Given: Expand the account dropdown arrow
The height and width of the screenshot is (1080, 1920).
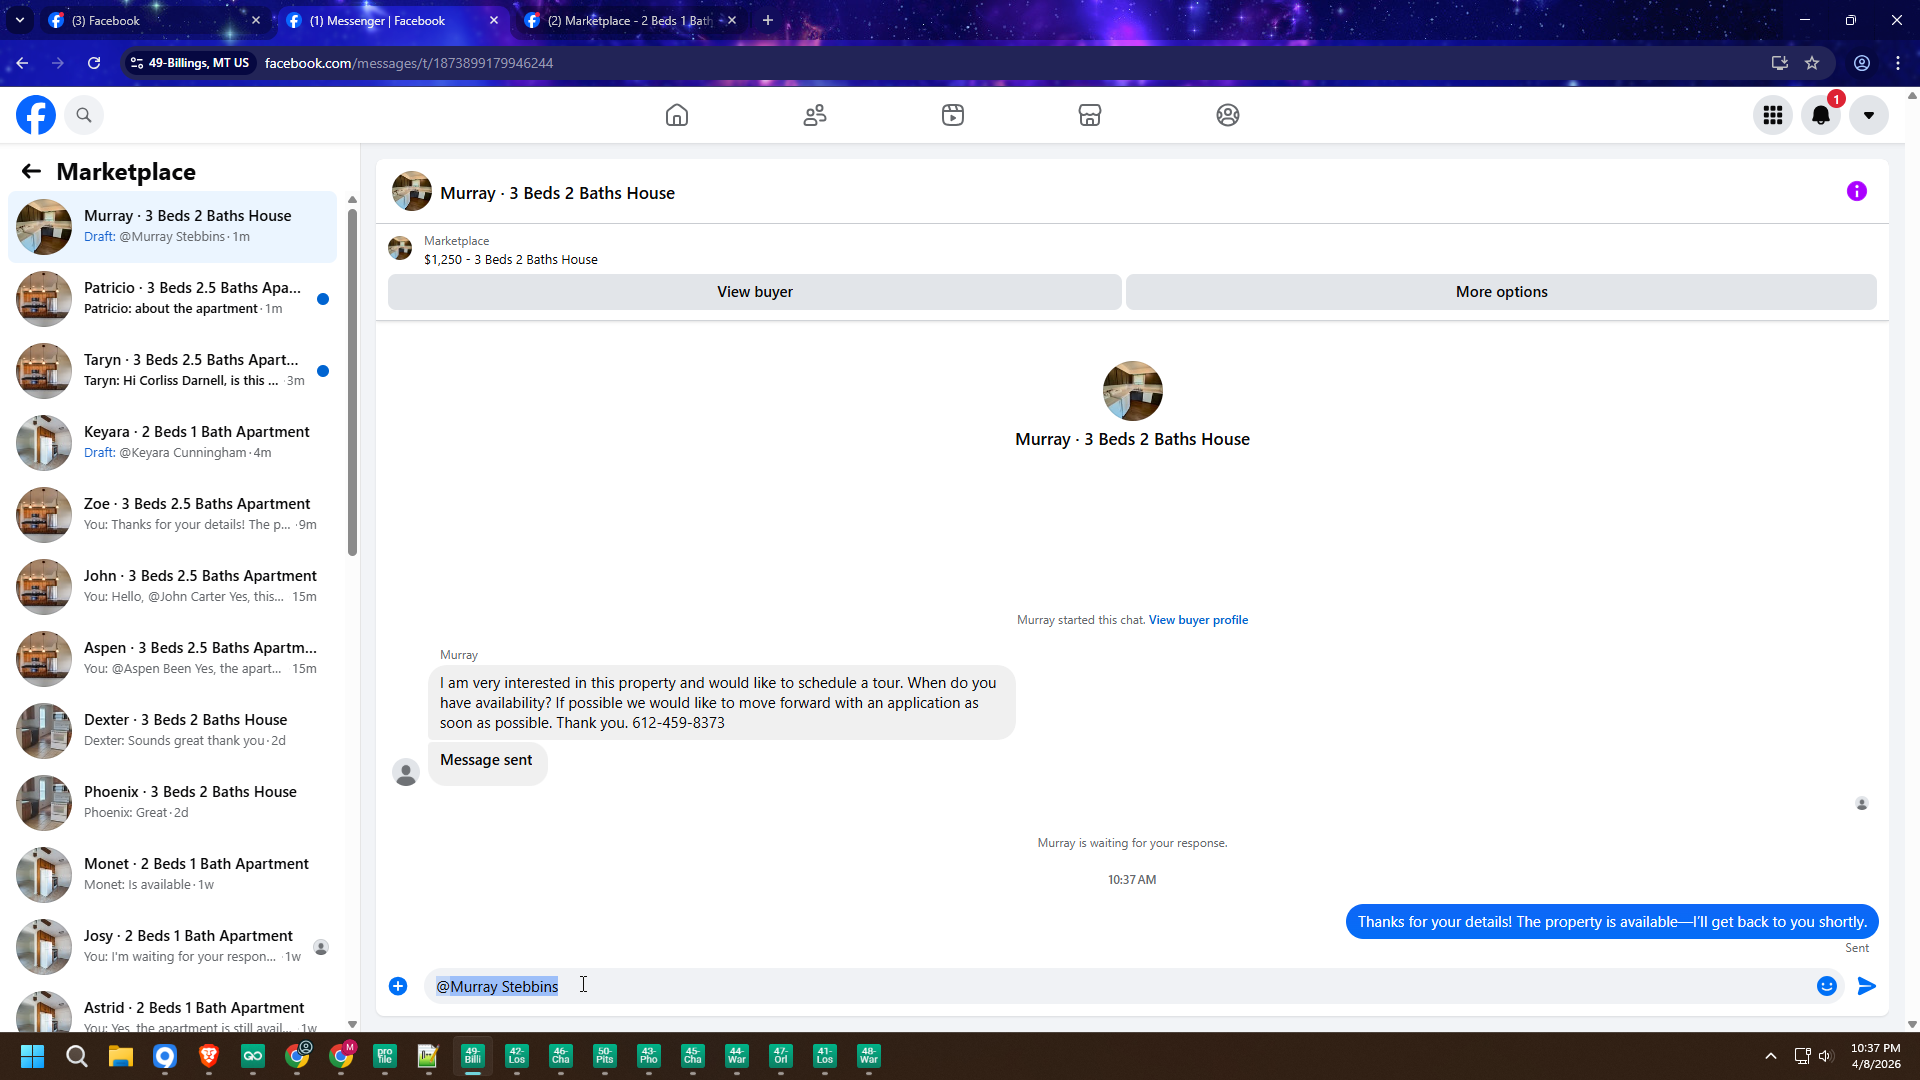Looking at the screenshot, I should pyautogui.click(x=1868, y=115).
